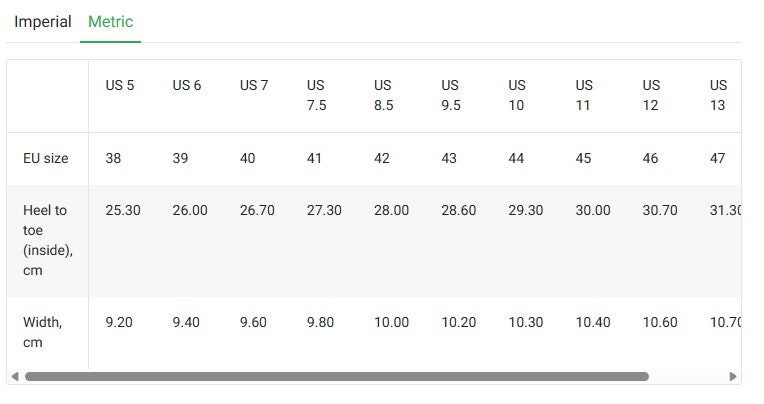Click the scrollbar track right of thumb
764x404 pixels.
click(688, 376)
